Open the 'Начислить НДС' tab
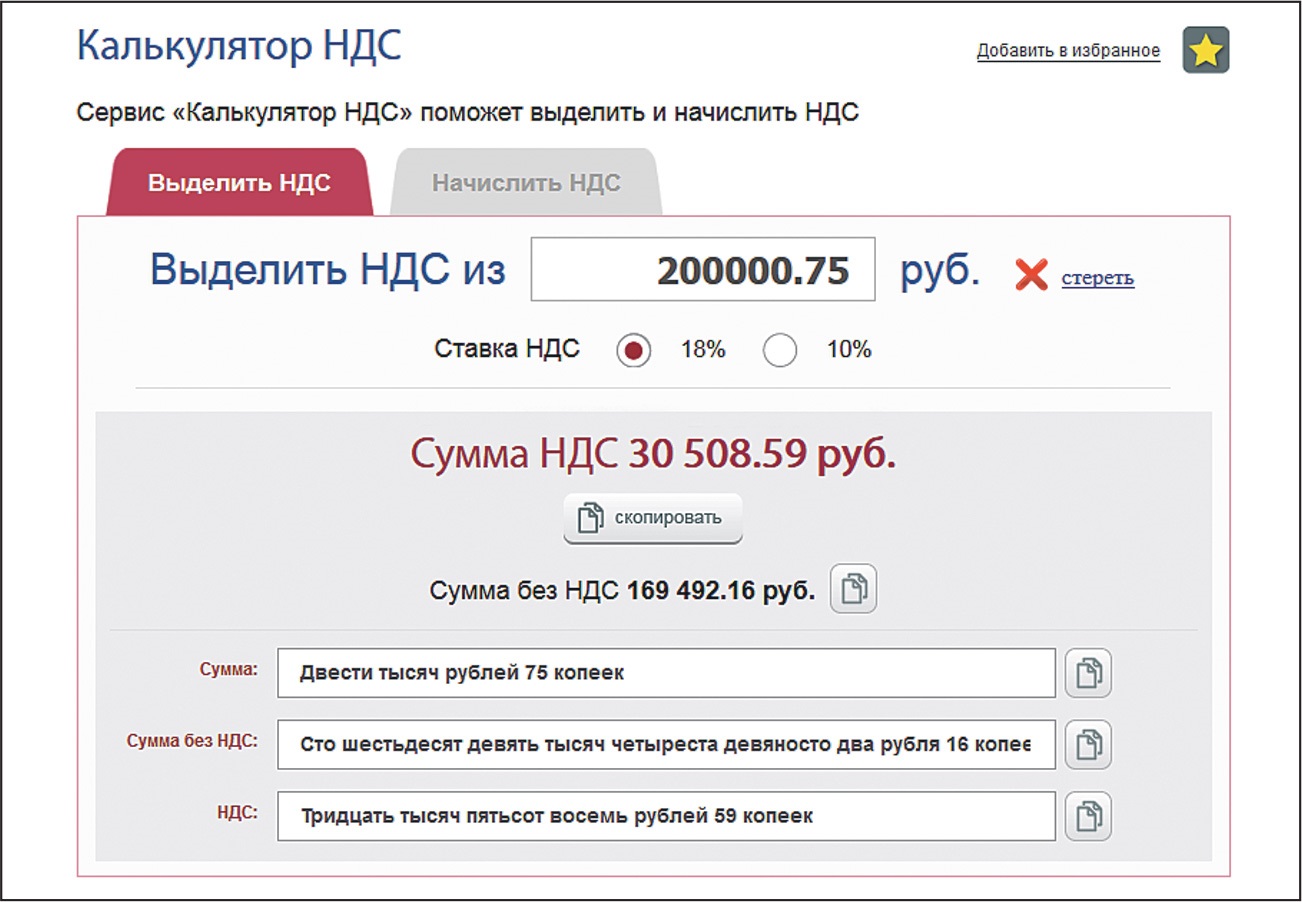This screenshot has height=902, width=1302. click(526, 183)
